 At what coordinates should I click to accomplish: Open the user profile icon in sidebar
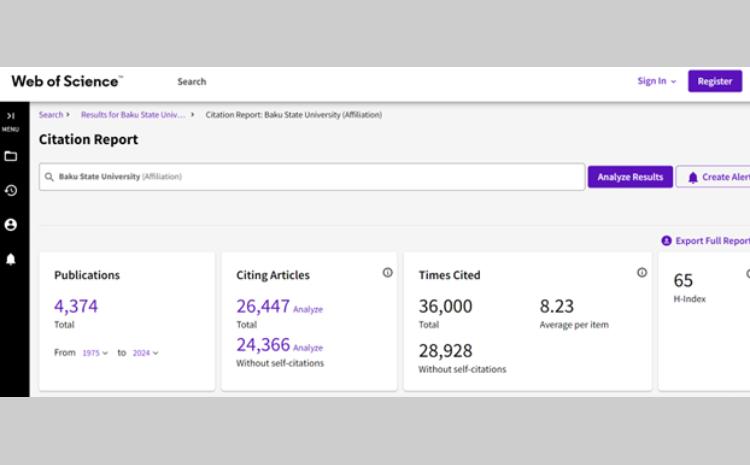coord(11,225)
